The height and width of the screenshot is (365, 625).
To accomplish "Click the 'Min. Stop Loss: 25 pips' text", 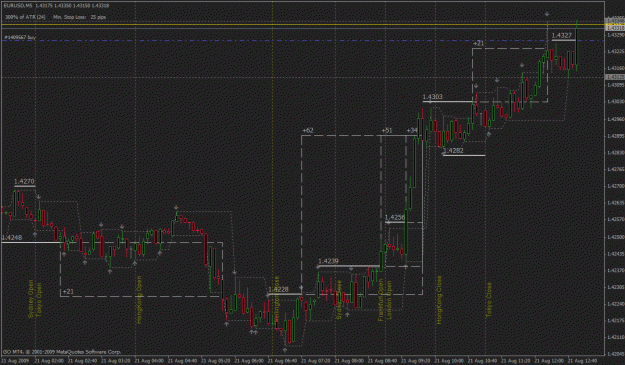I will click(80, 17).
